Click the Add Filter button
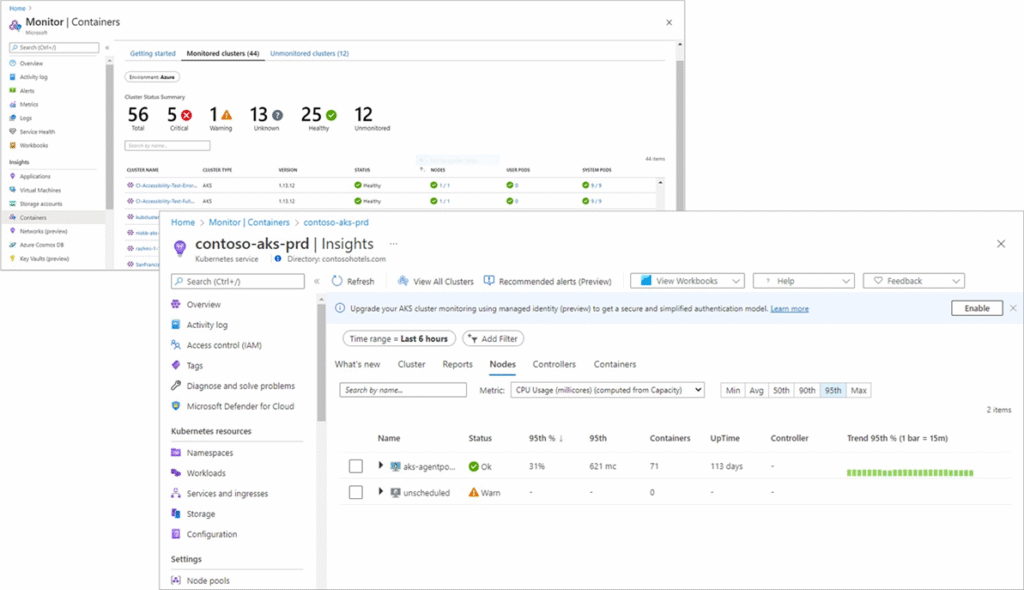 pos(493,338)
